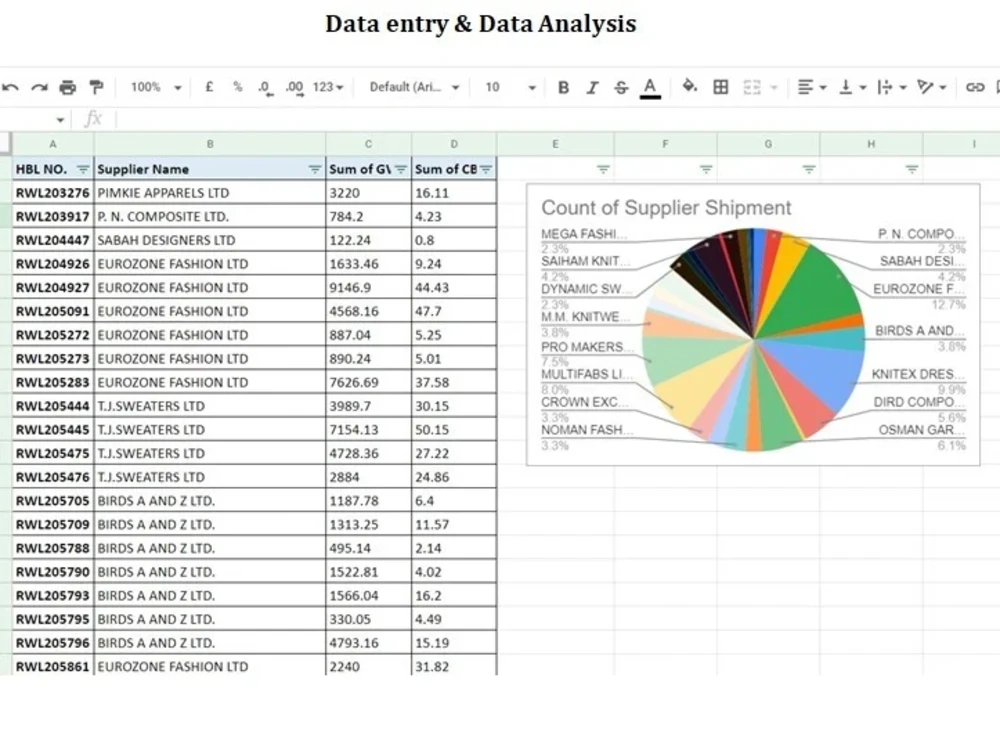This screenshot has width=1000, height=750.
Task: Click the Count of Supplier Shipment chart title
Action: (x=666, y=208)
